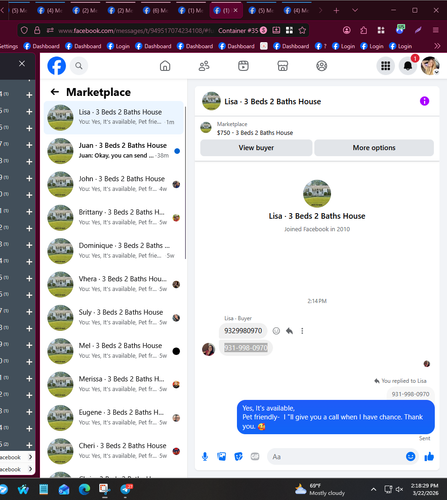Click View buyer button
The image size is (447, 500).
256,148
